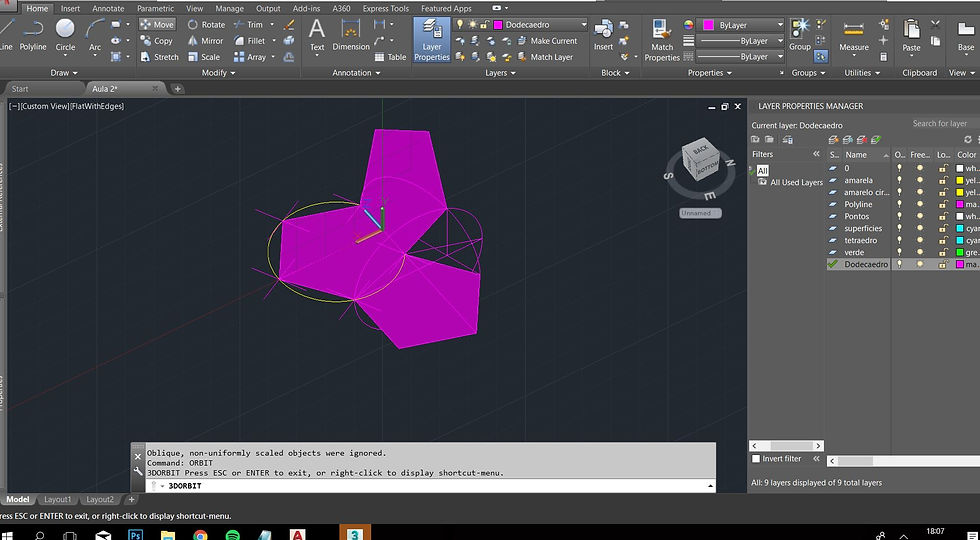Lock the layer named 0
The width and height of the screenshot is (980, 540).
pyautogui.click(x=942, y=169)
